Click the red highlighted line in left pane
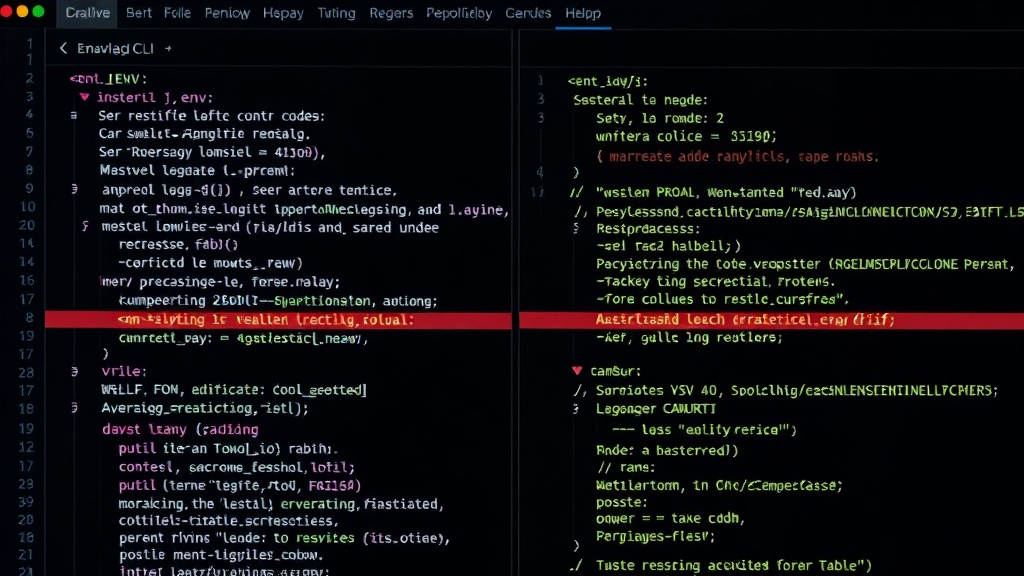This screenshot has height=576, width=1024. click(x=278, y=320)
